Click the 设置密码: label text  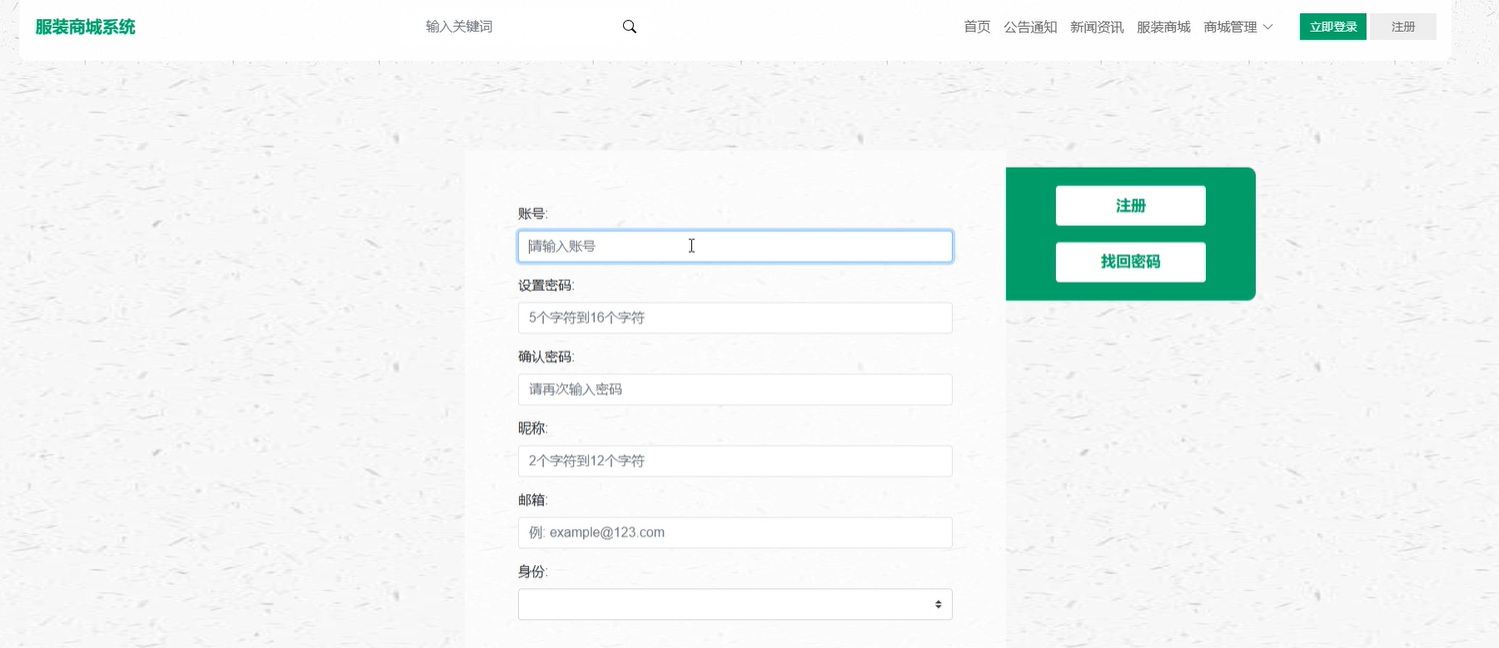point(546,285)
